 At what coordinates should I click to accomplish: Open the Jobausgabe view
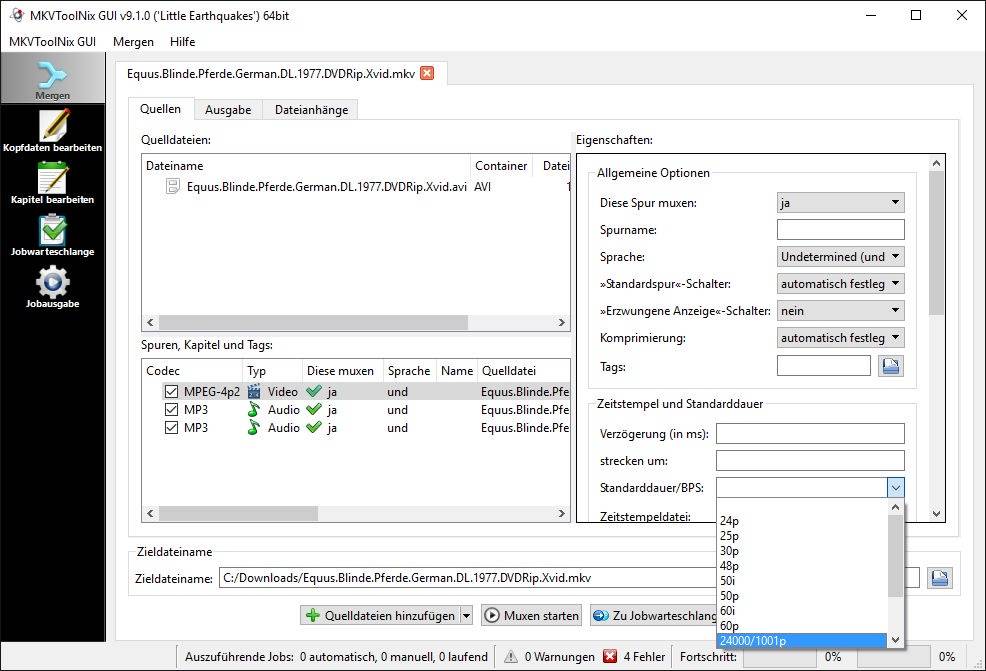[x=52, y=286]
